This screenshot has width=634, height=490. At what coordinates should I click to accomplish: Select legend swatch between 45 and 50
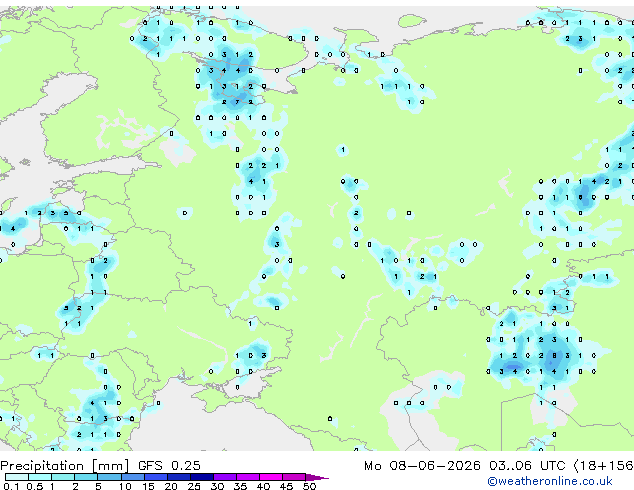point(294,477)
